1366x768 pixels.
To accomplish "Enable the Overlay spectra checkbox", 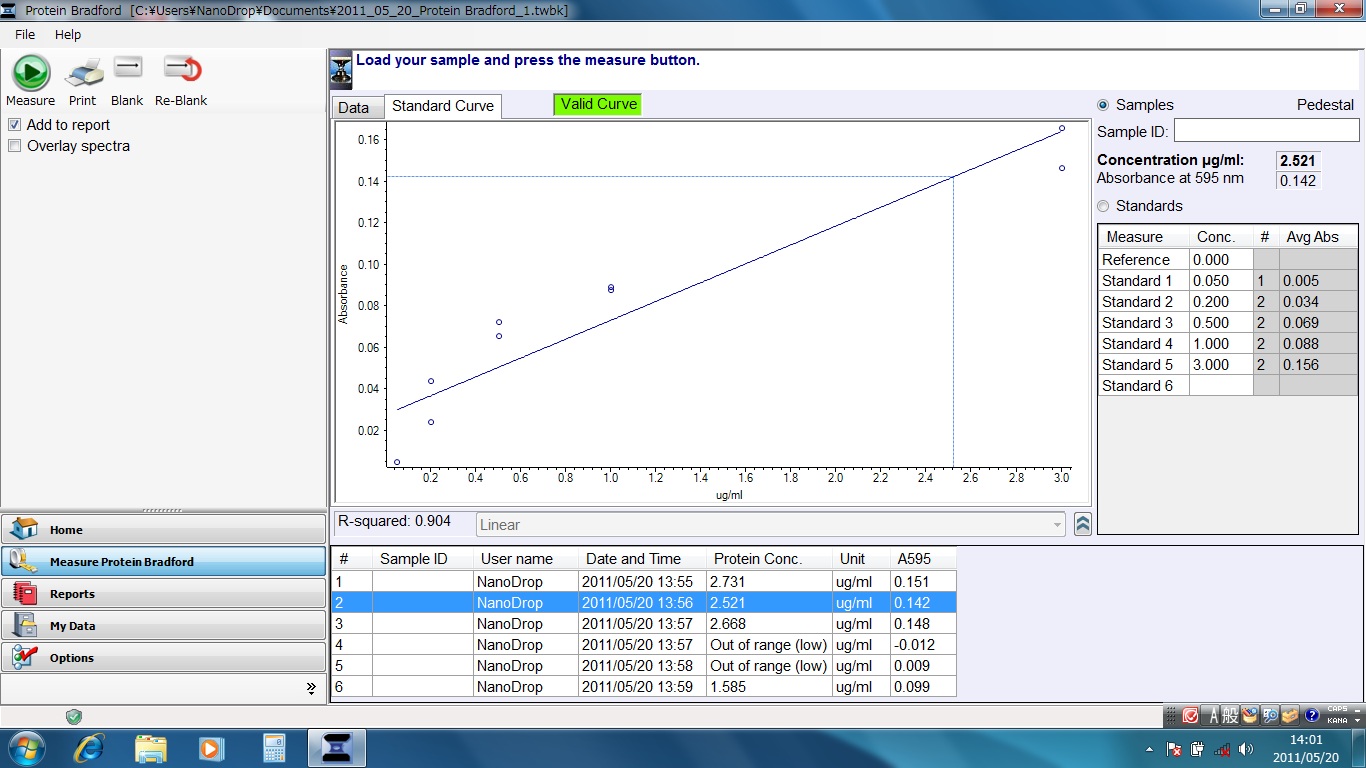I will click(15, 146).
